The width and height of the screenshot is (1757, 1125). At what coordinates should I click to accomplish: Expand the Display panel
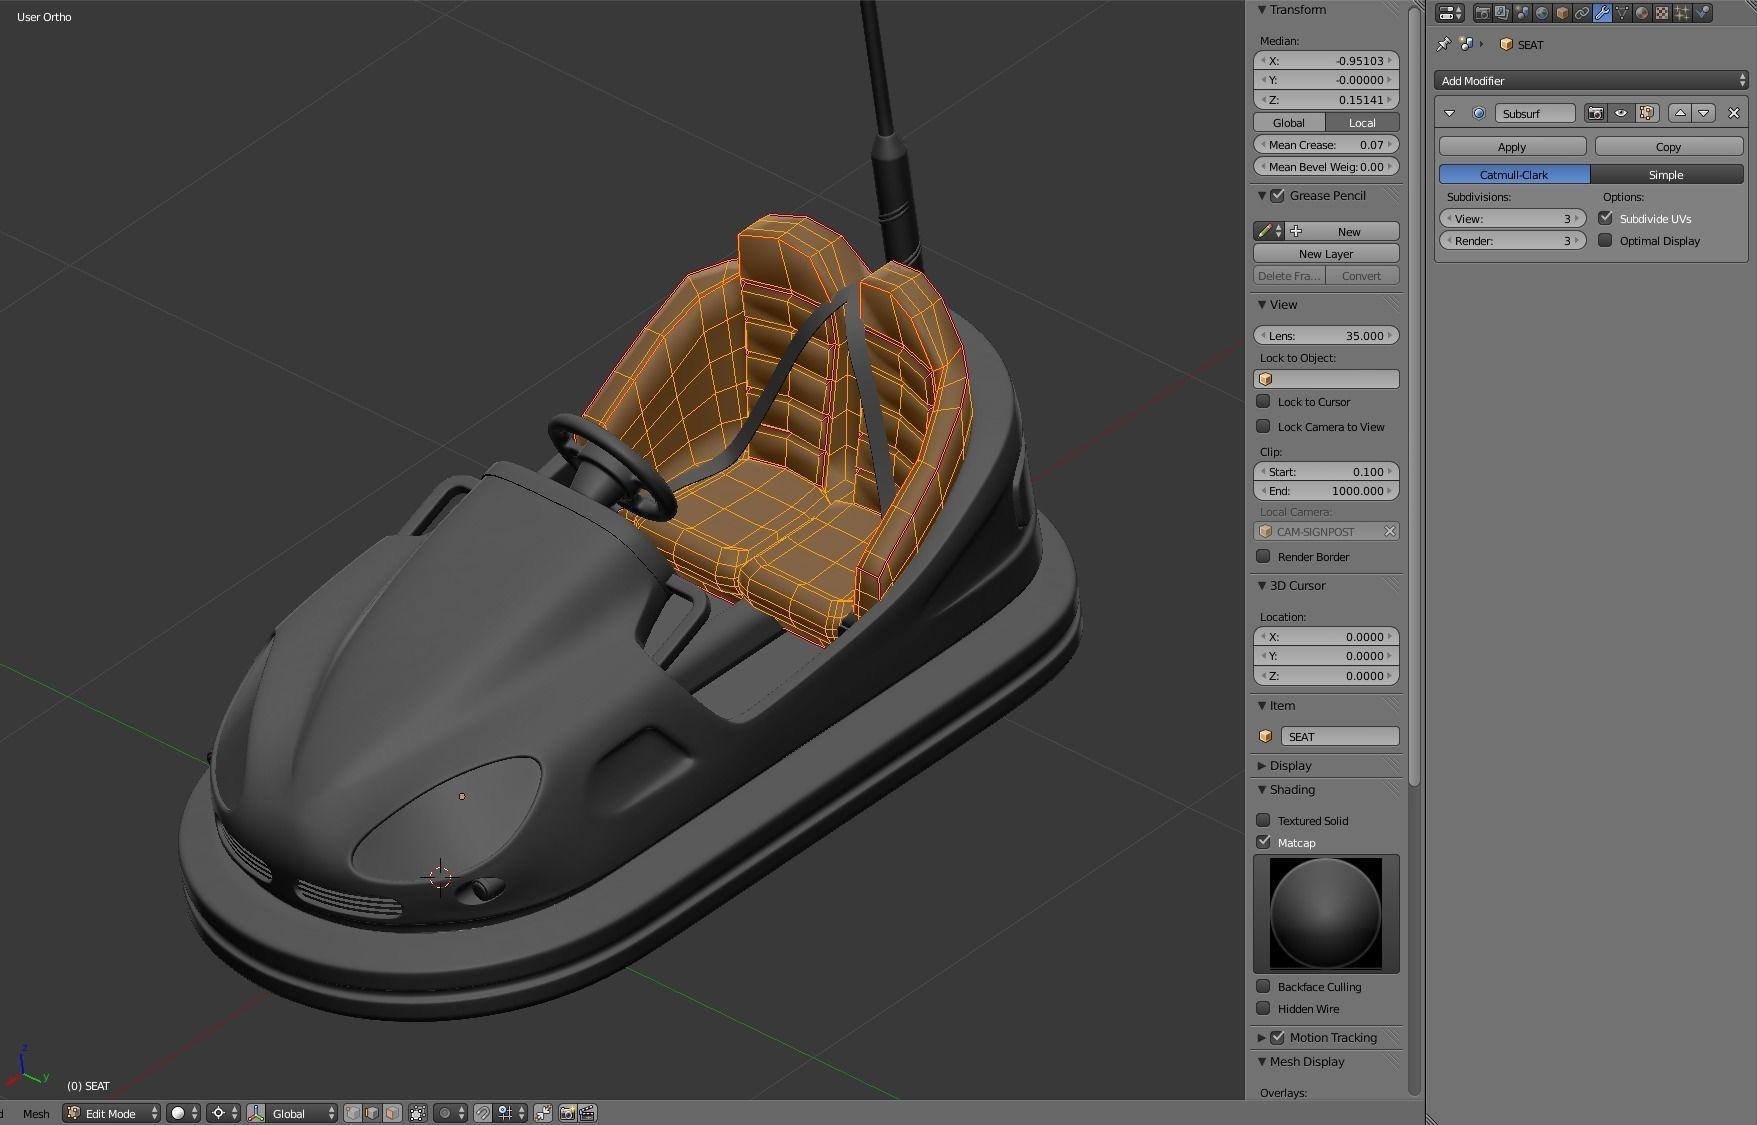click(x=1262, y=765)
